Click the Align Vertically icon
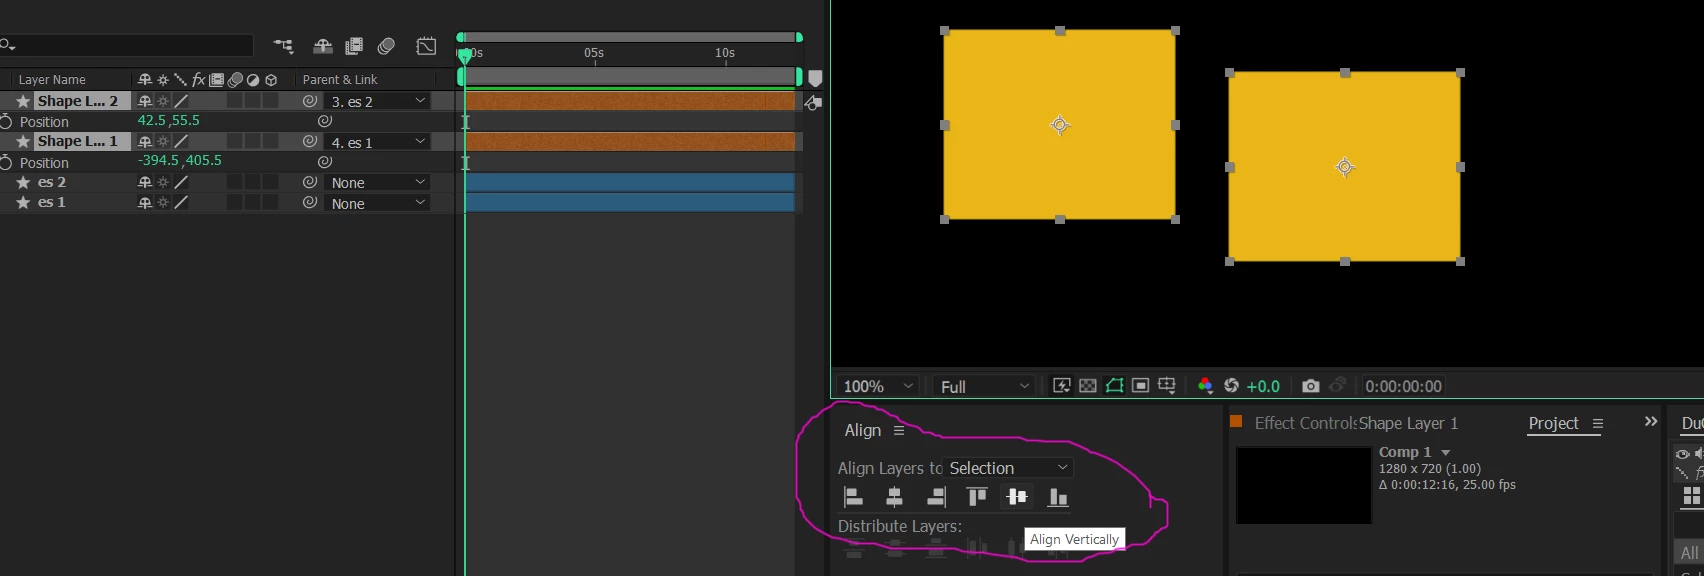The image size is (1704, 576). point(1017,497)
